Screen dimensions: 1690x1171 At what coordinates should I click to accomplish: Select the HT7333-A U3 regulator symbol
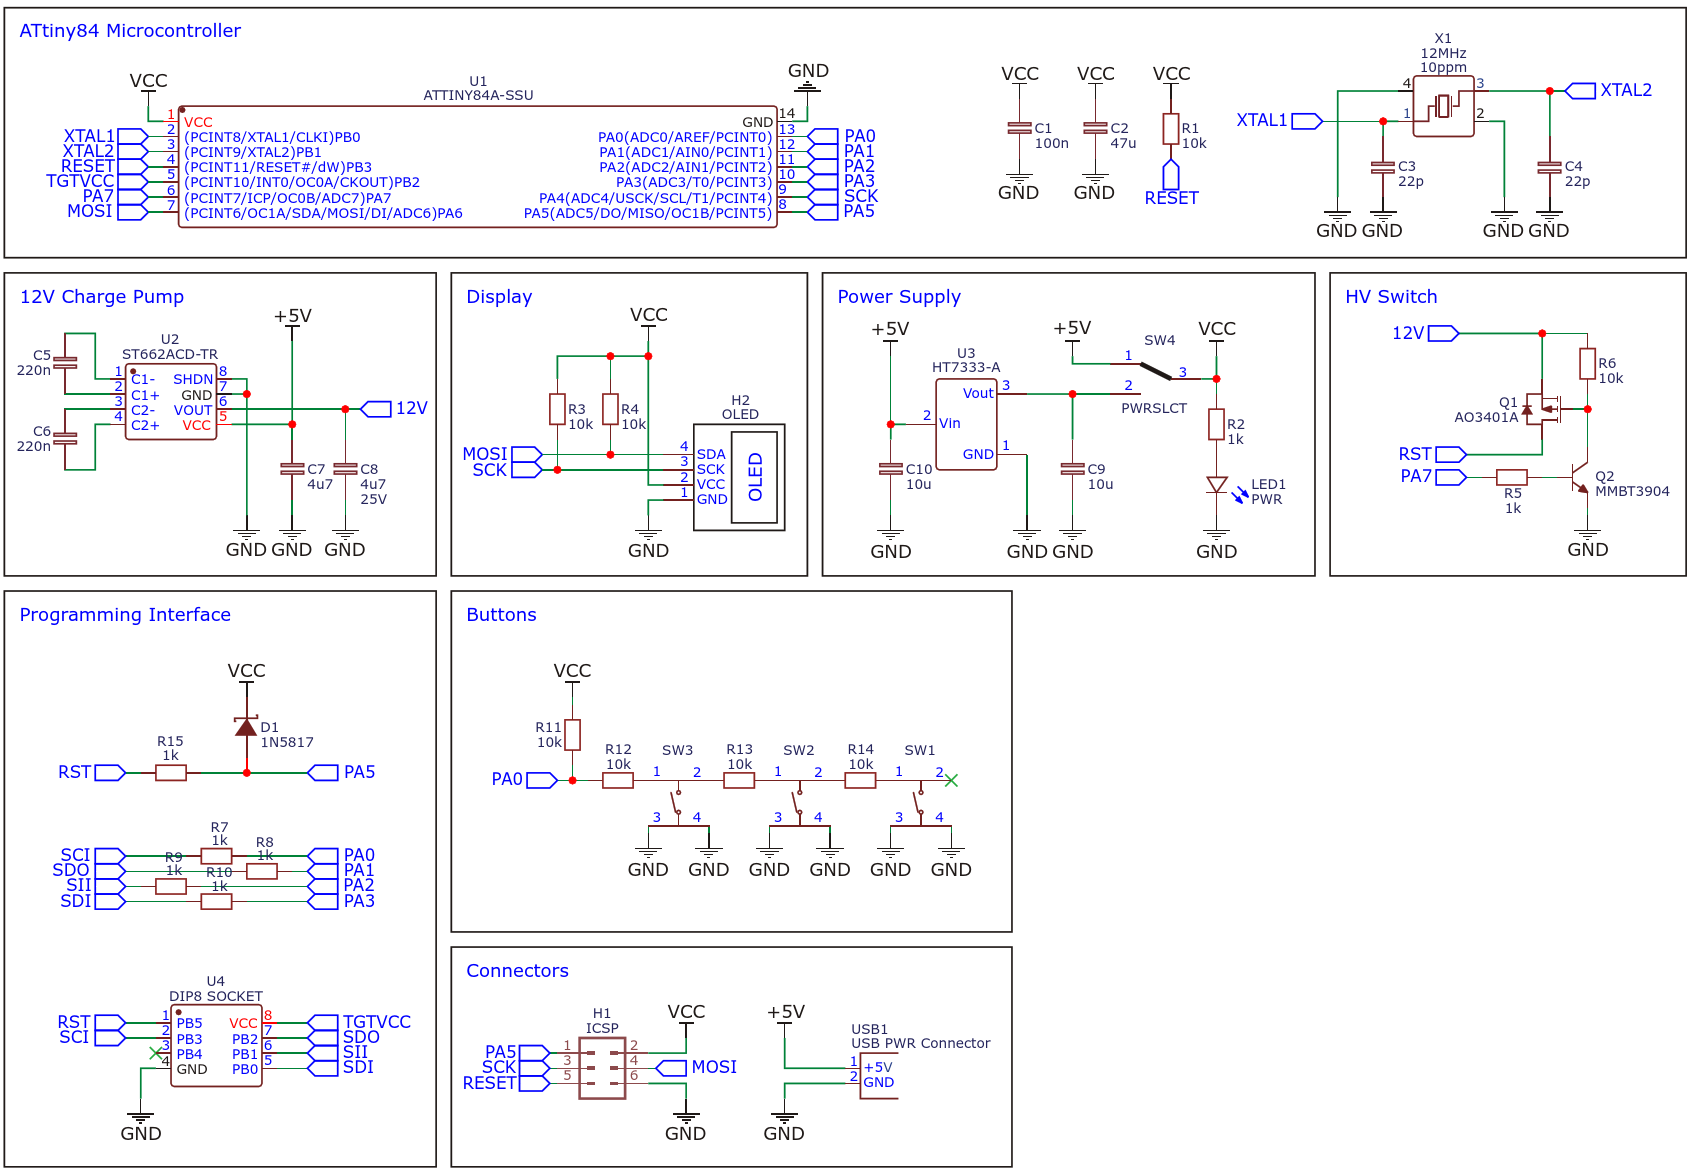click(965, 424)
